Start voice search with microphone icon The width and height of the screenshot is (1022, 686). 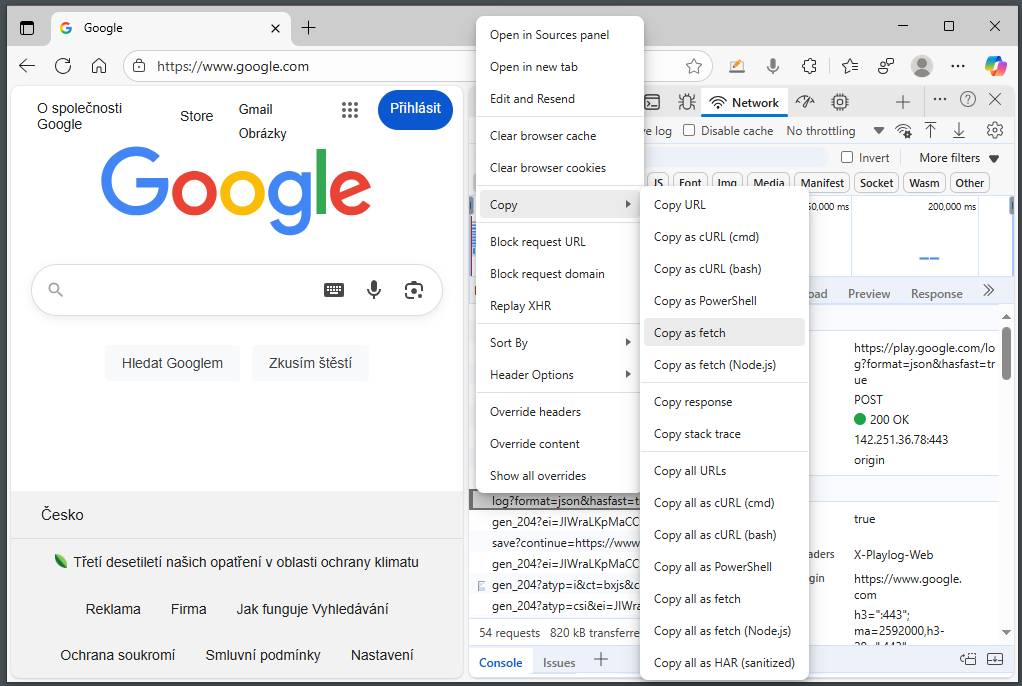tap(373, 290)
